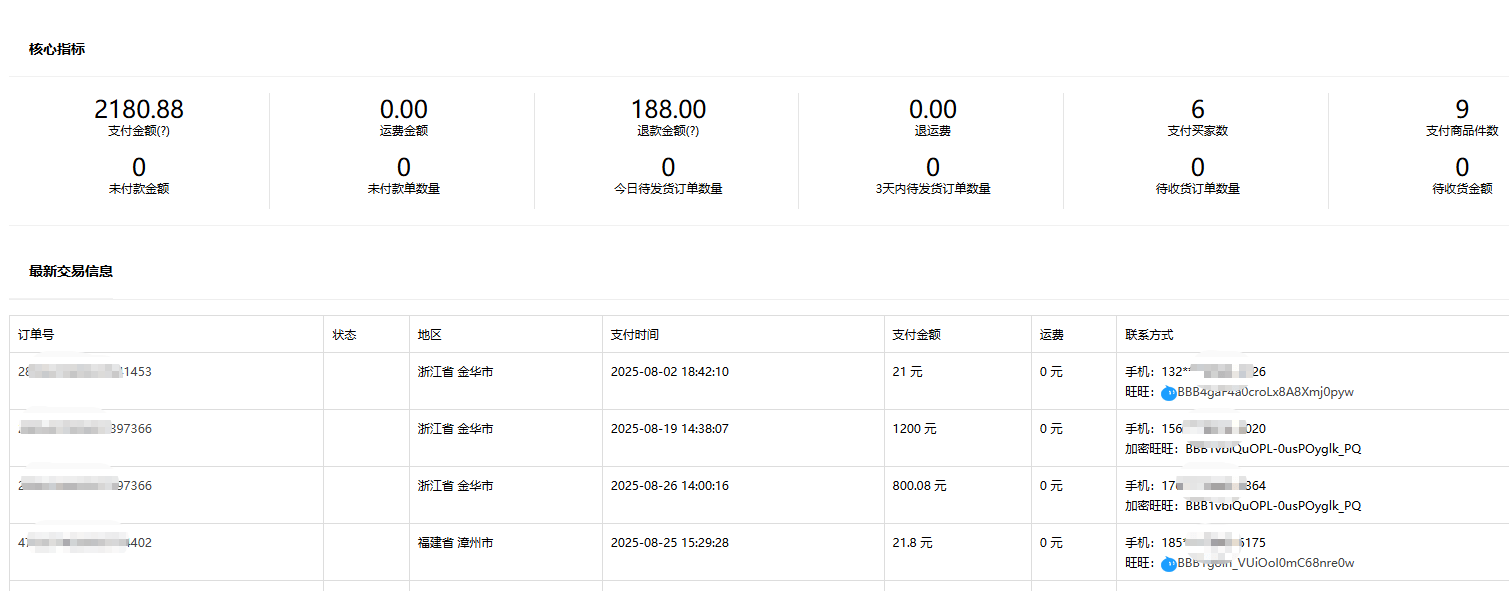Select the 运费 column header
Viewport: 1509px width, 591px height.
pyautogui.click(x=1051, y=335)
